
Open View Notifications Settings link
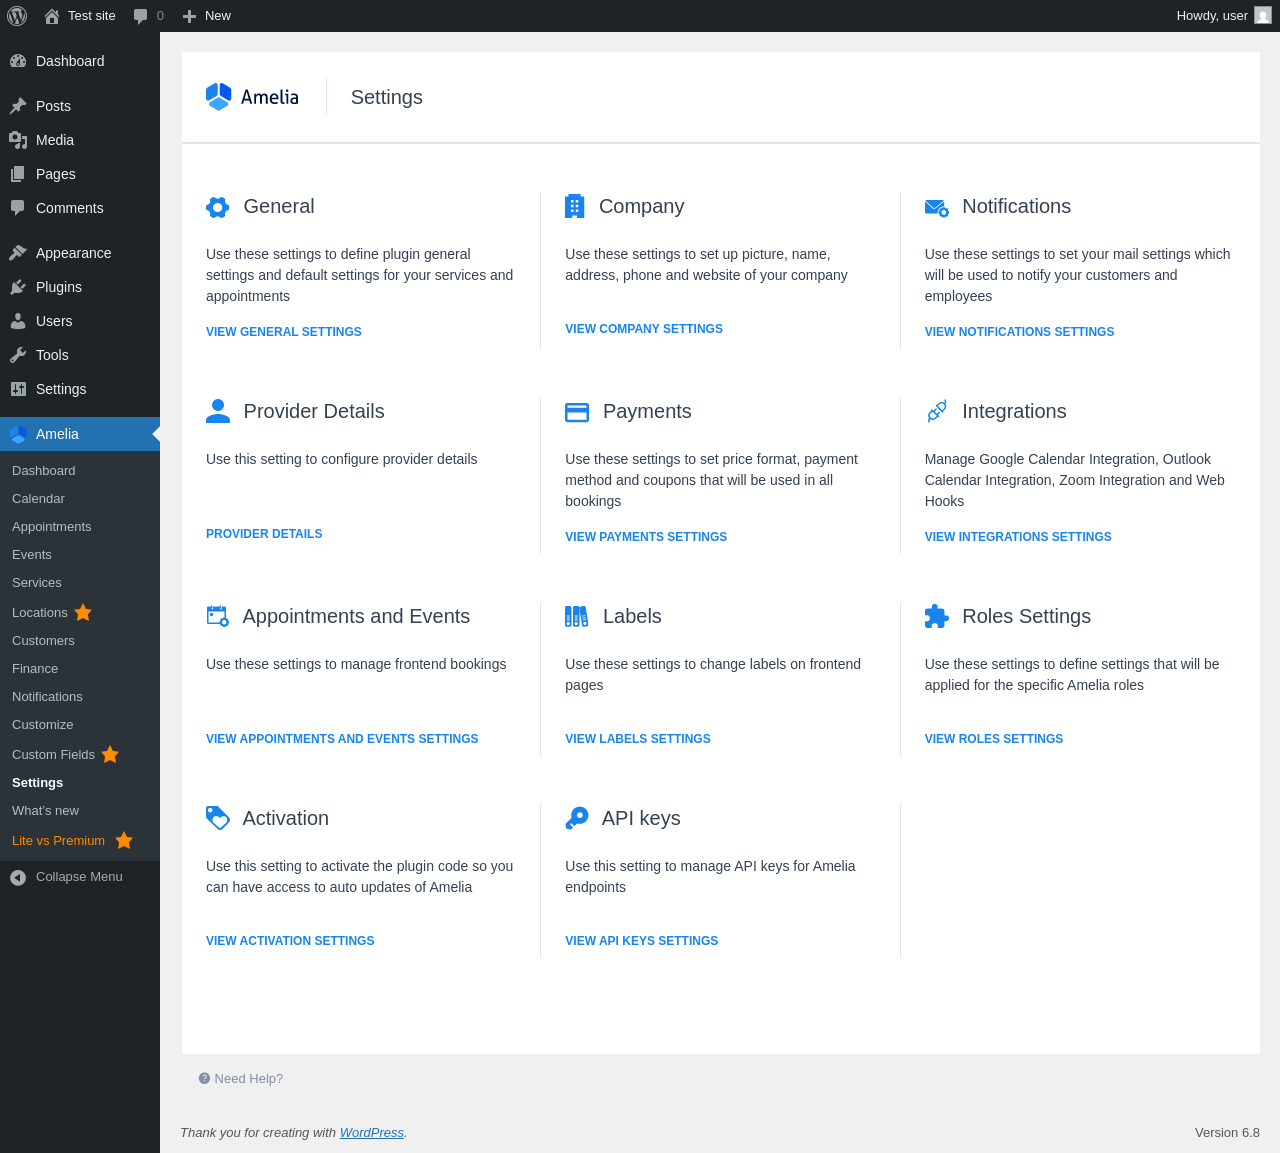(x=1019, y=332)
